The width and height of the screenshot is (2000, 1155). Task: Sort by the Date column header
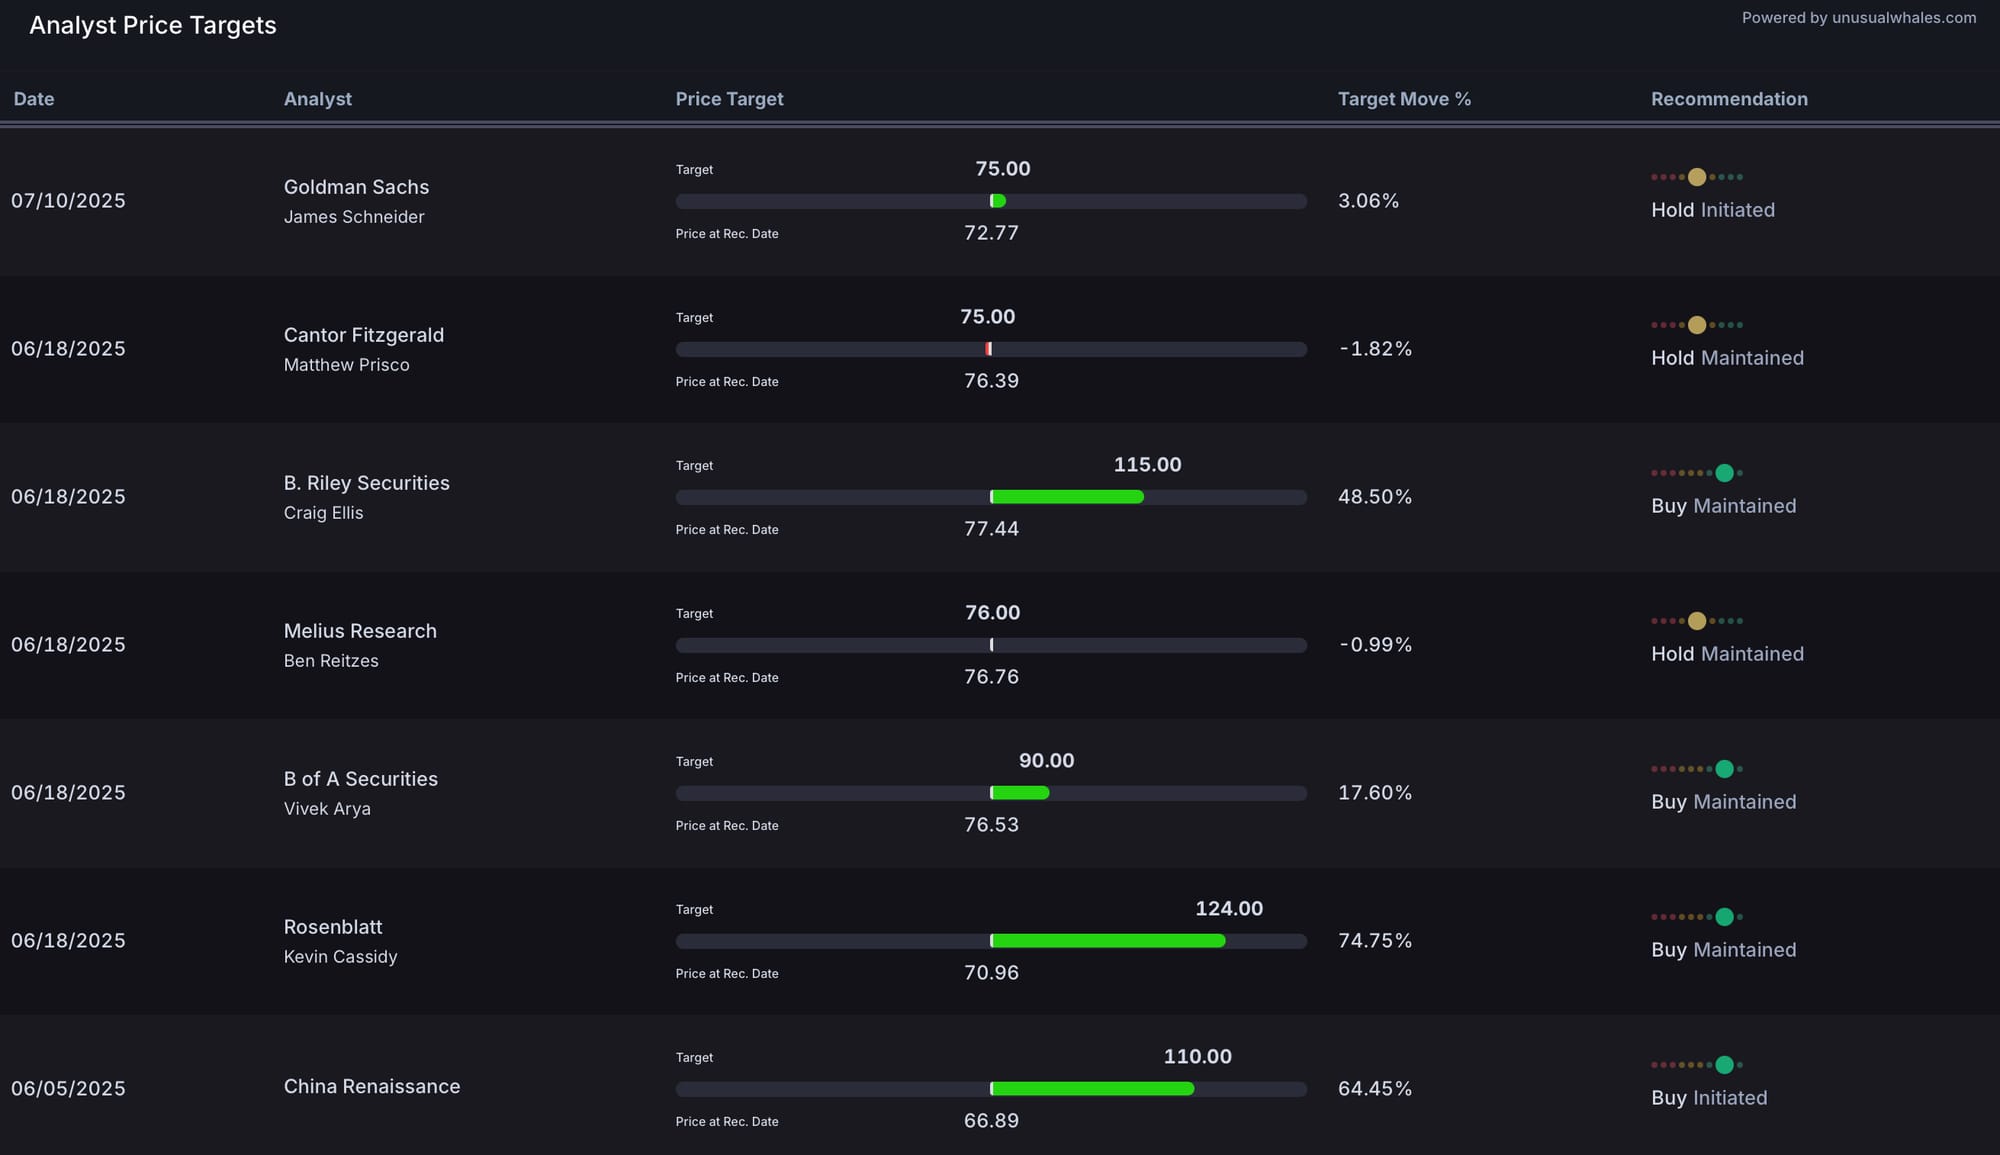(34, 99)
